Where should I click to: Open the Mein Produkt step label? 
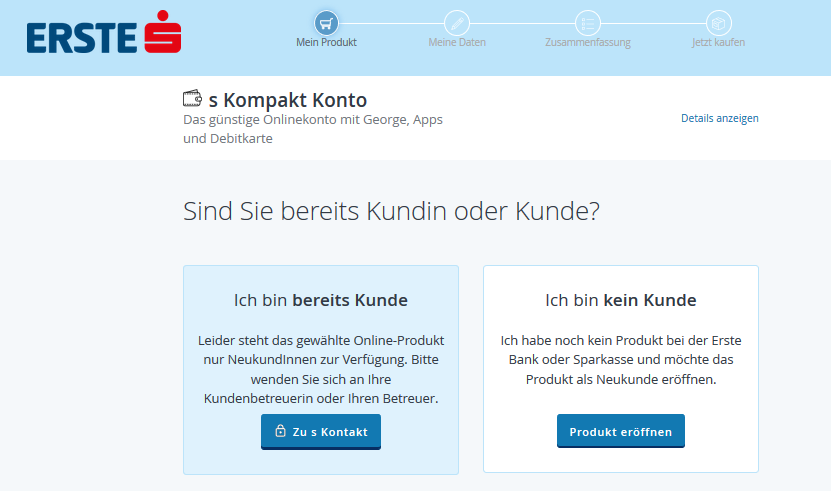pyautogui.click(x=326, y=42)
